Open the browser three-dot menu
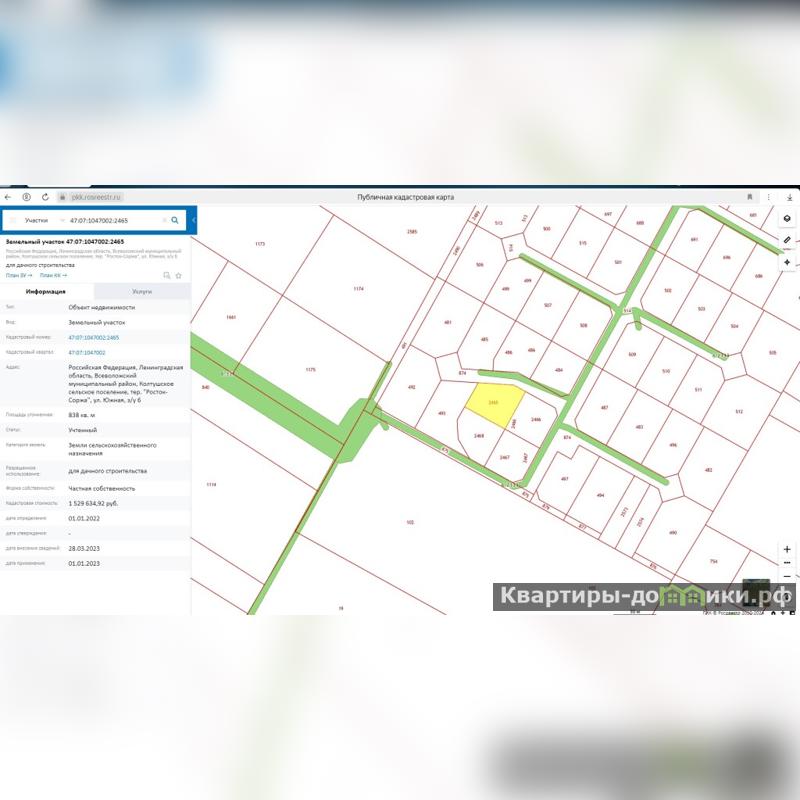800x800 pixels. click(x=770, y=197)
